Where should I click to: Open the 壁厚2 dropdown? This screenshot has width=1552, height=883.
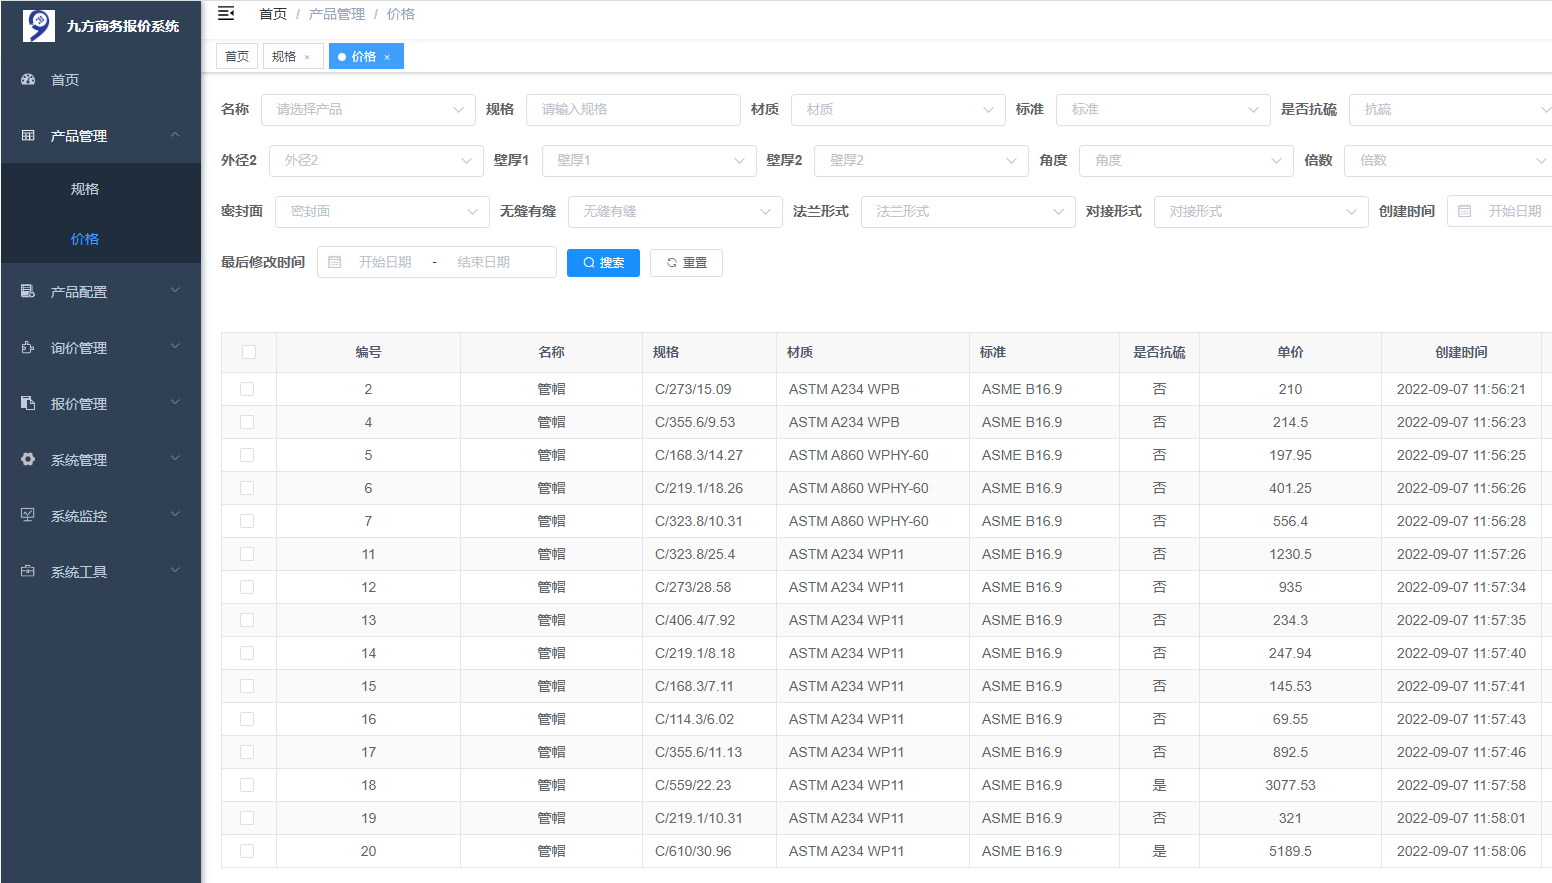[x=921, y=160]
